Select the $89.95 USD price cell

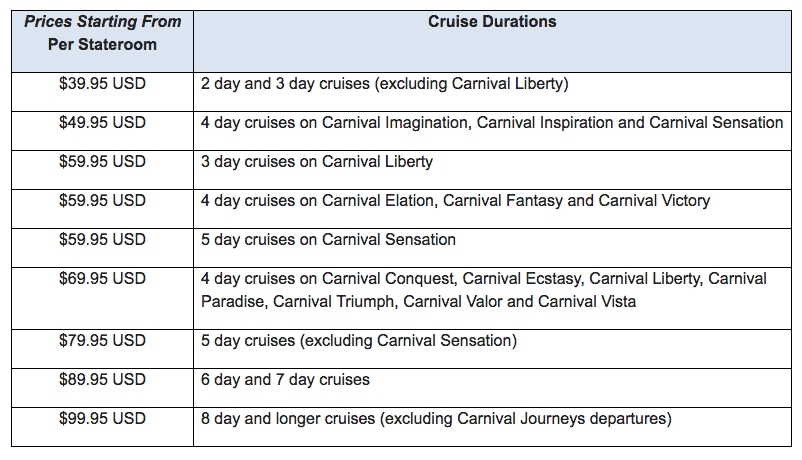coord(102,379)
